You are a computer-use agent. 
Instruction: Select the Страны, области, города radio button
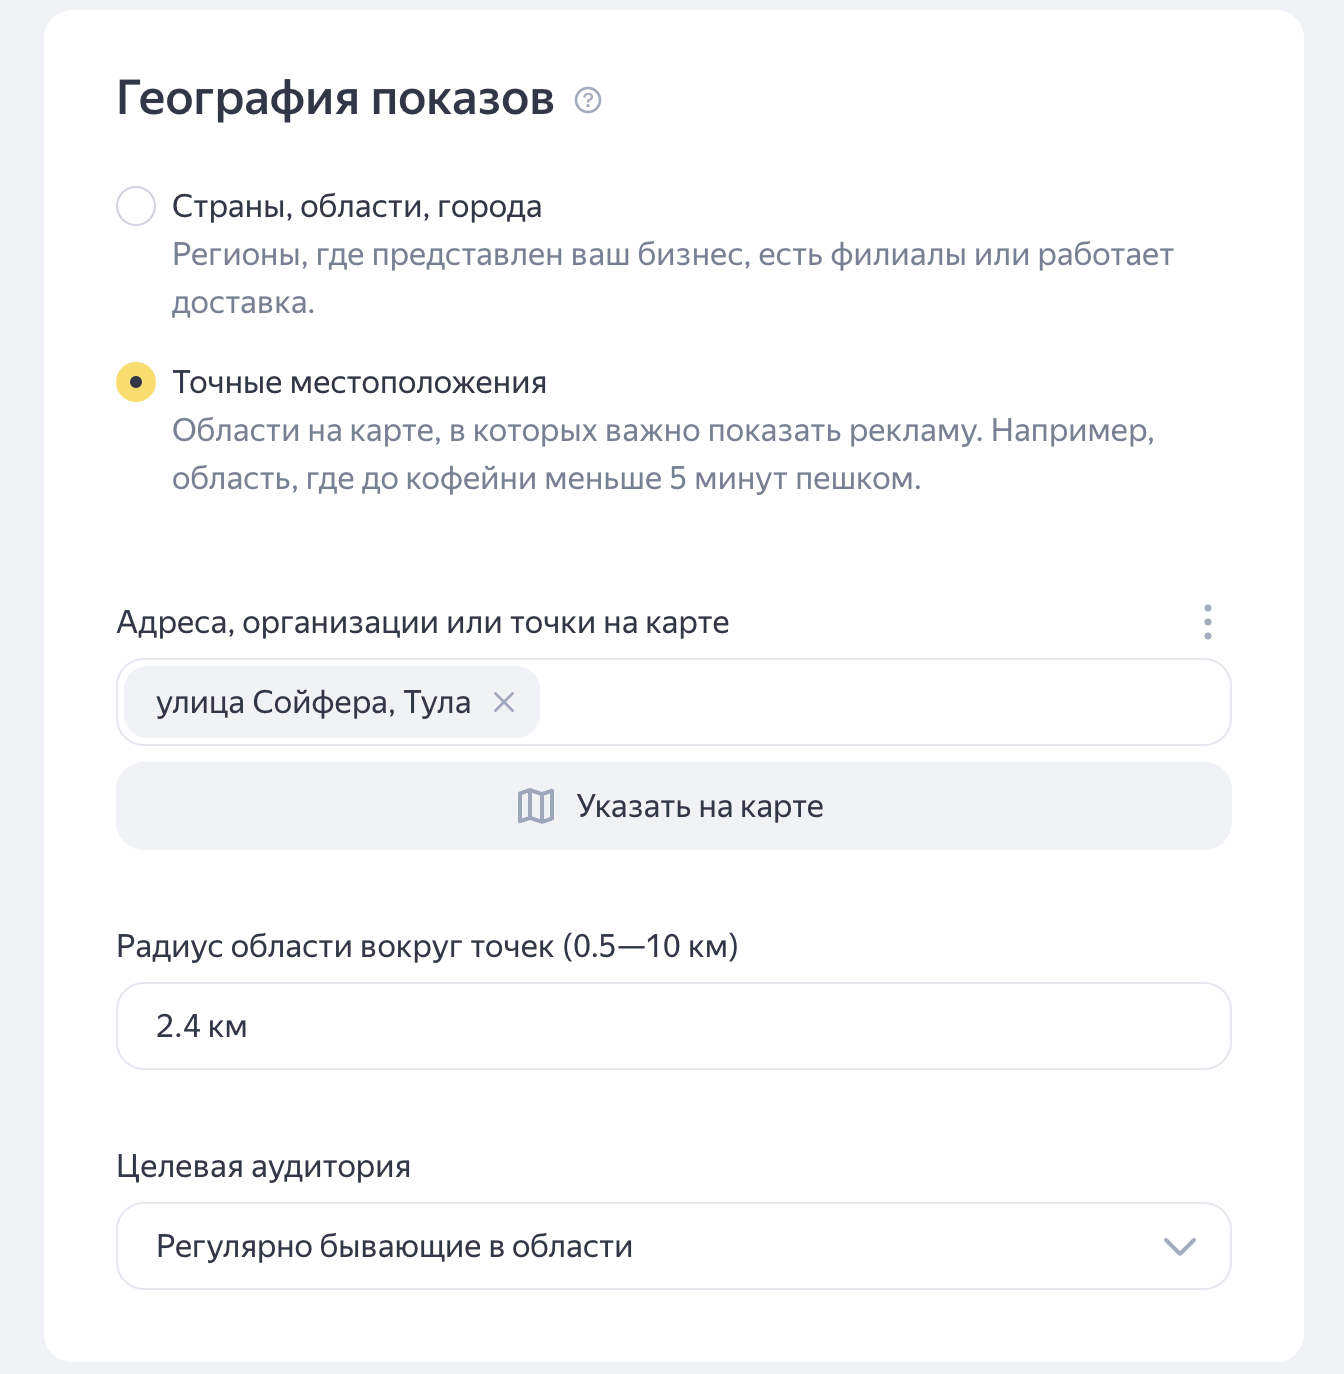point(136,206)
